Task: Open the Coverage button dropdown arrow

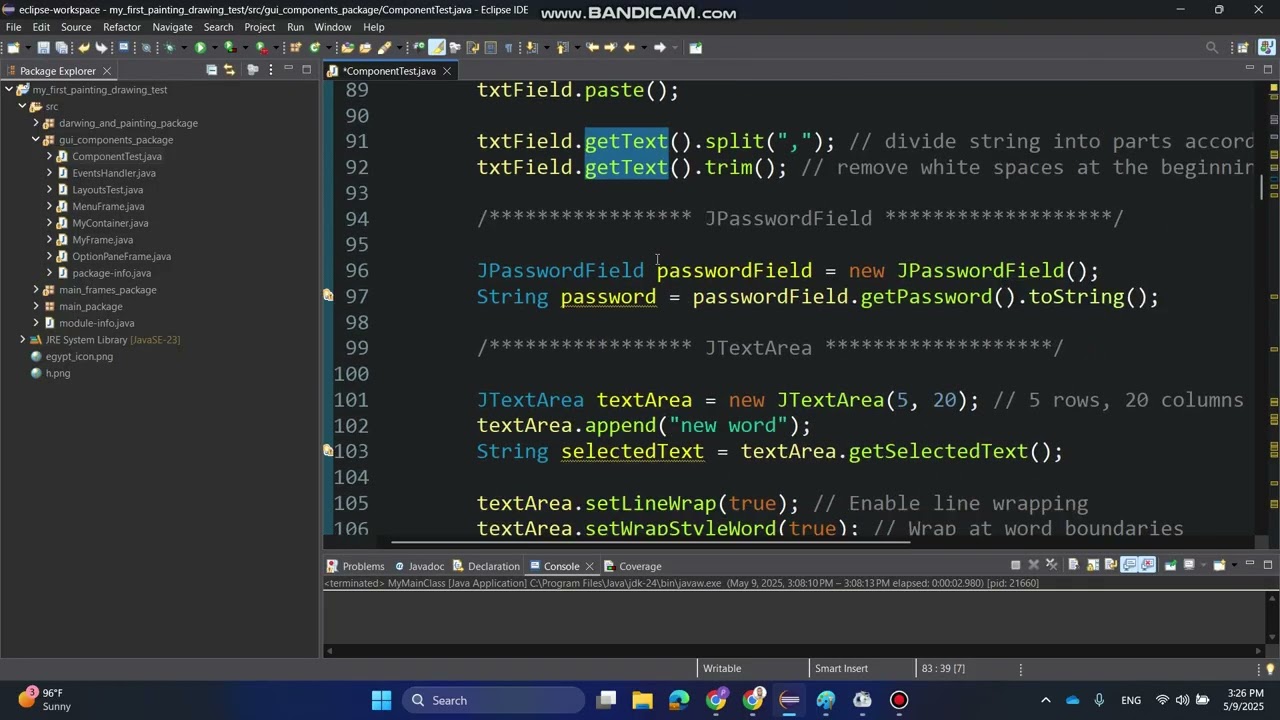Action: tap(245, 47)
